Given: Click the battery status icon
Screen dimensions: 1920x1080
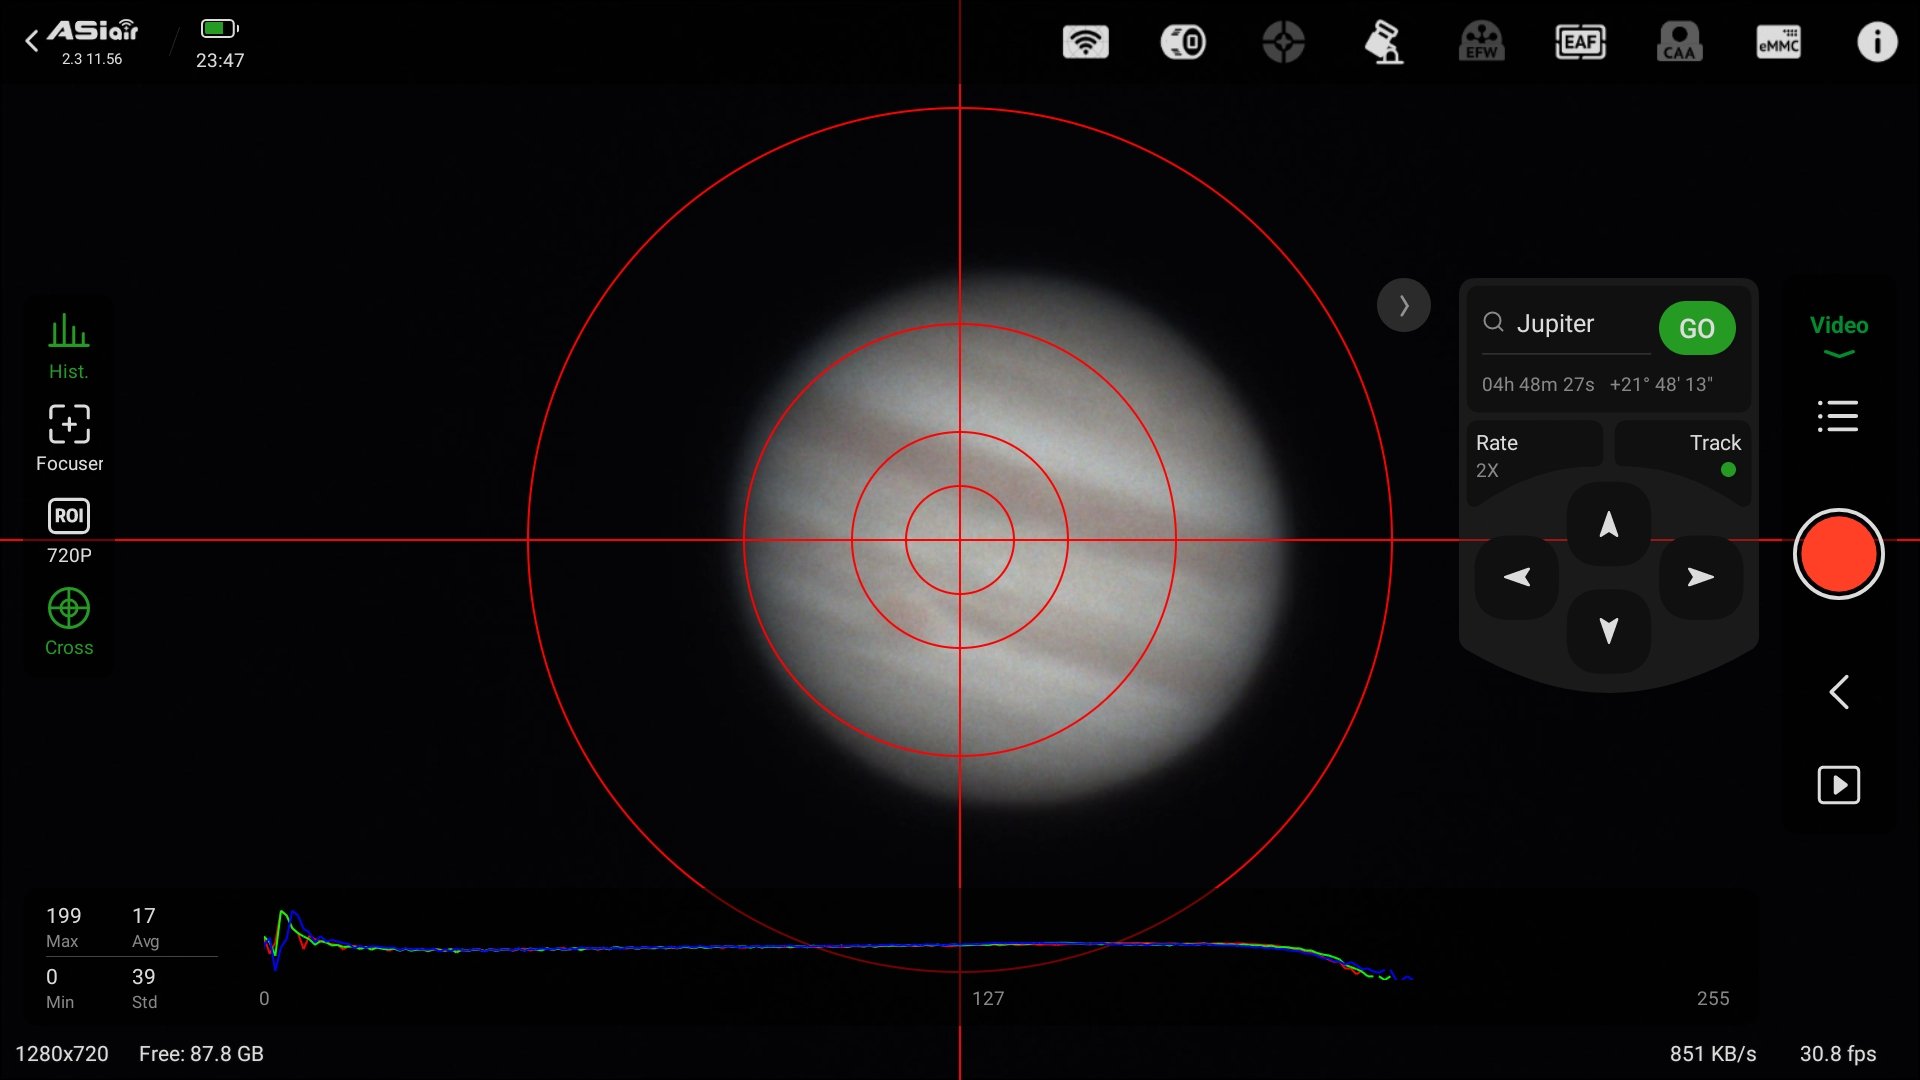Looking at the screenshot, I should (x=219, y=28).
